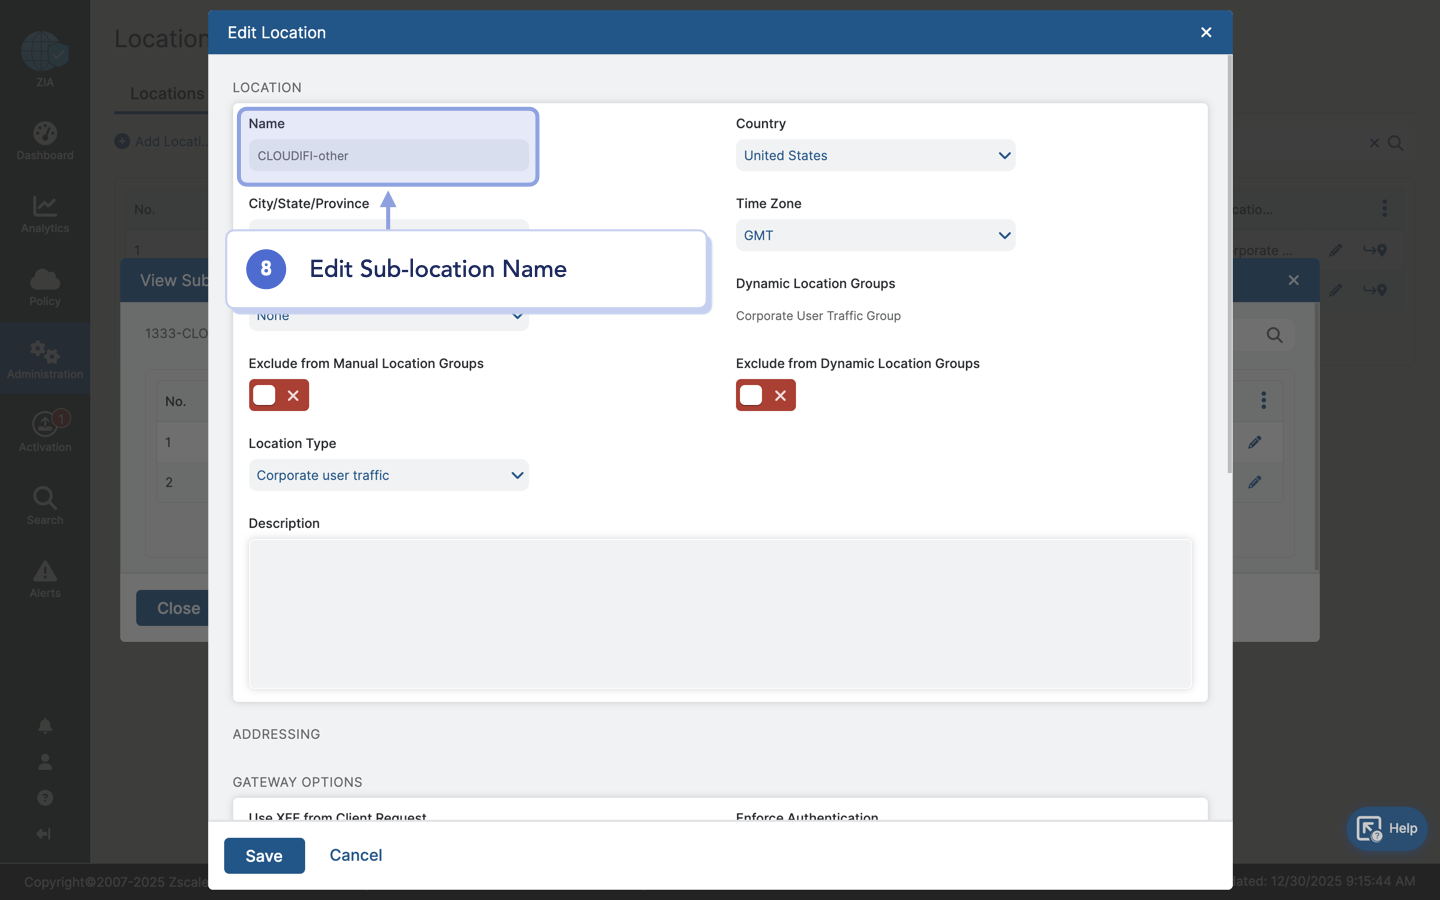The width and height of the screenshot is (1440, 900).
Task: Save the location changes
Action: tap(264, 856)
